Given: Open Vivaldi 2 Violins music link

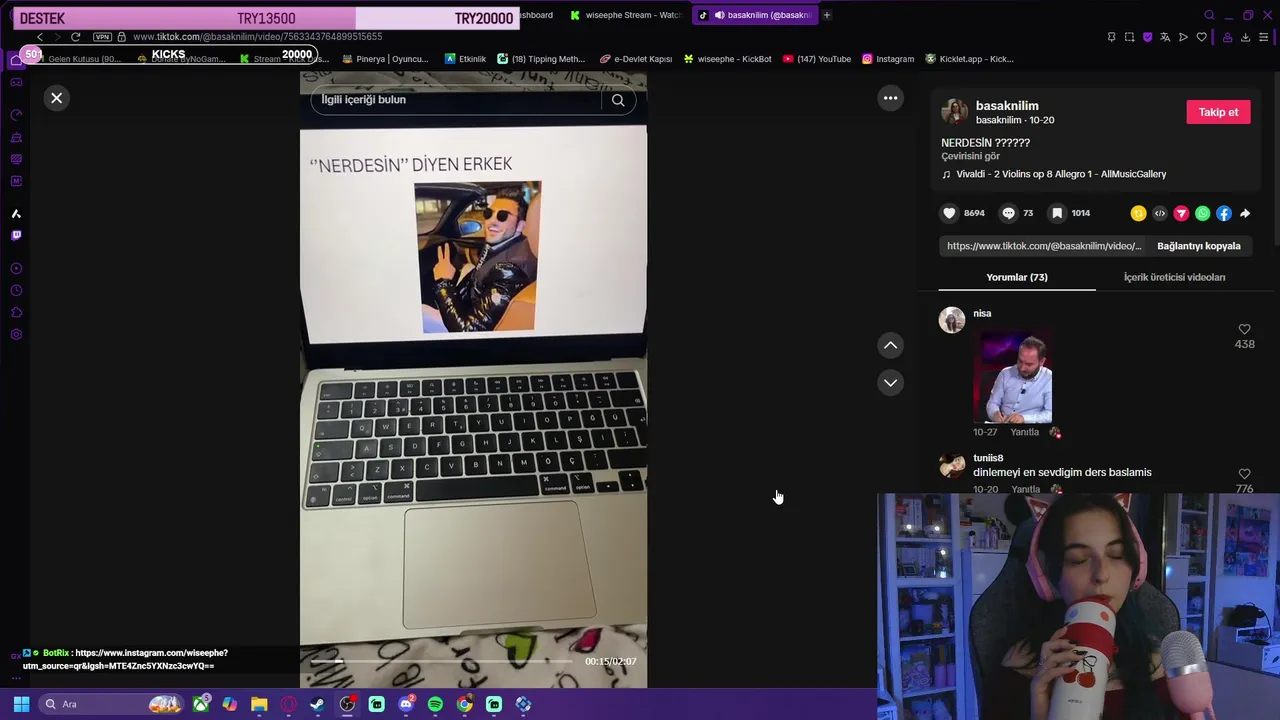Looking at the screenshot, I should pyautogui.click(x=1061, y=174).
